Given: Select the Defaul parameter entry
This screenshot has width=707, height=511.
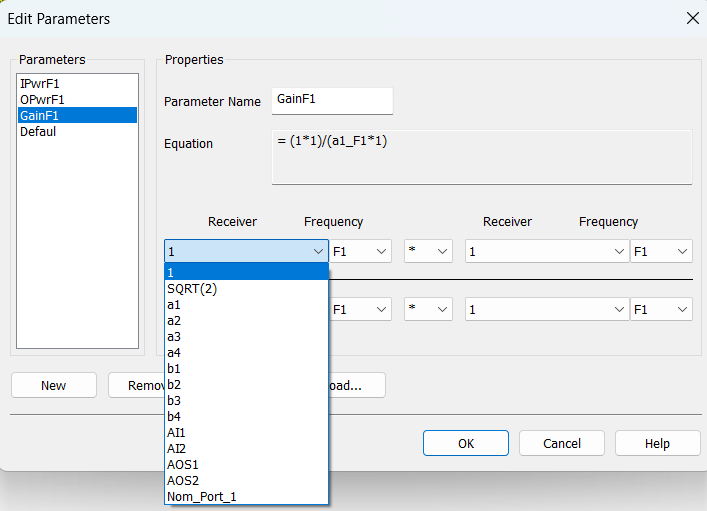Looking at the screenshot, I should 38,132.
